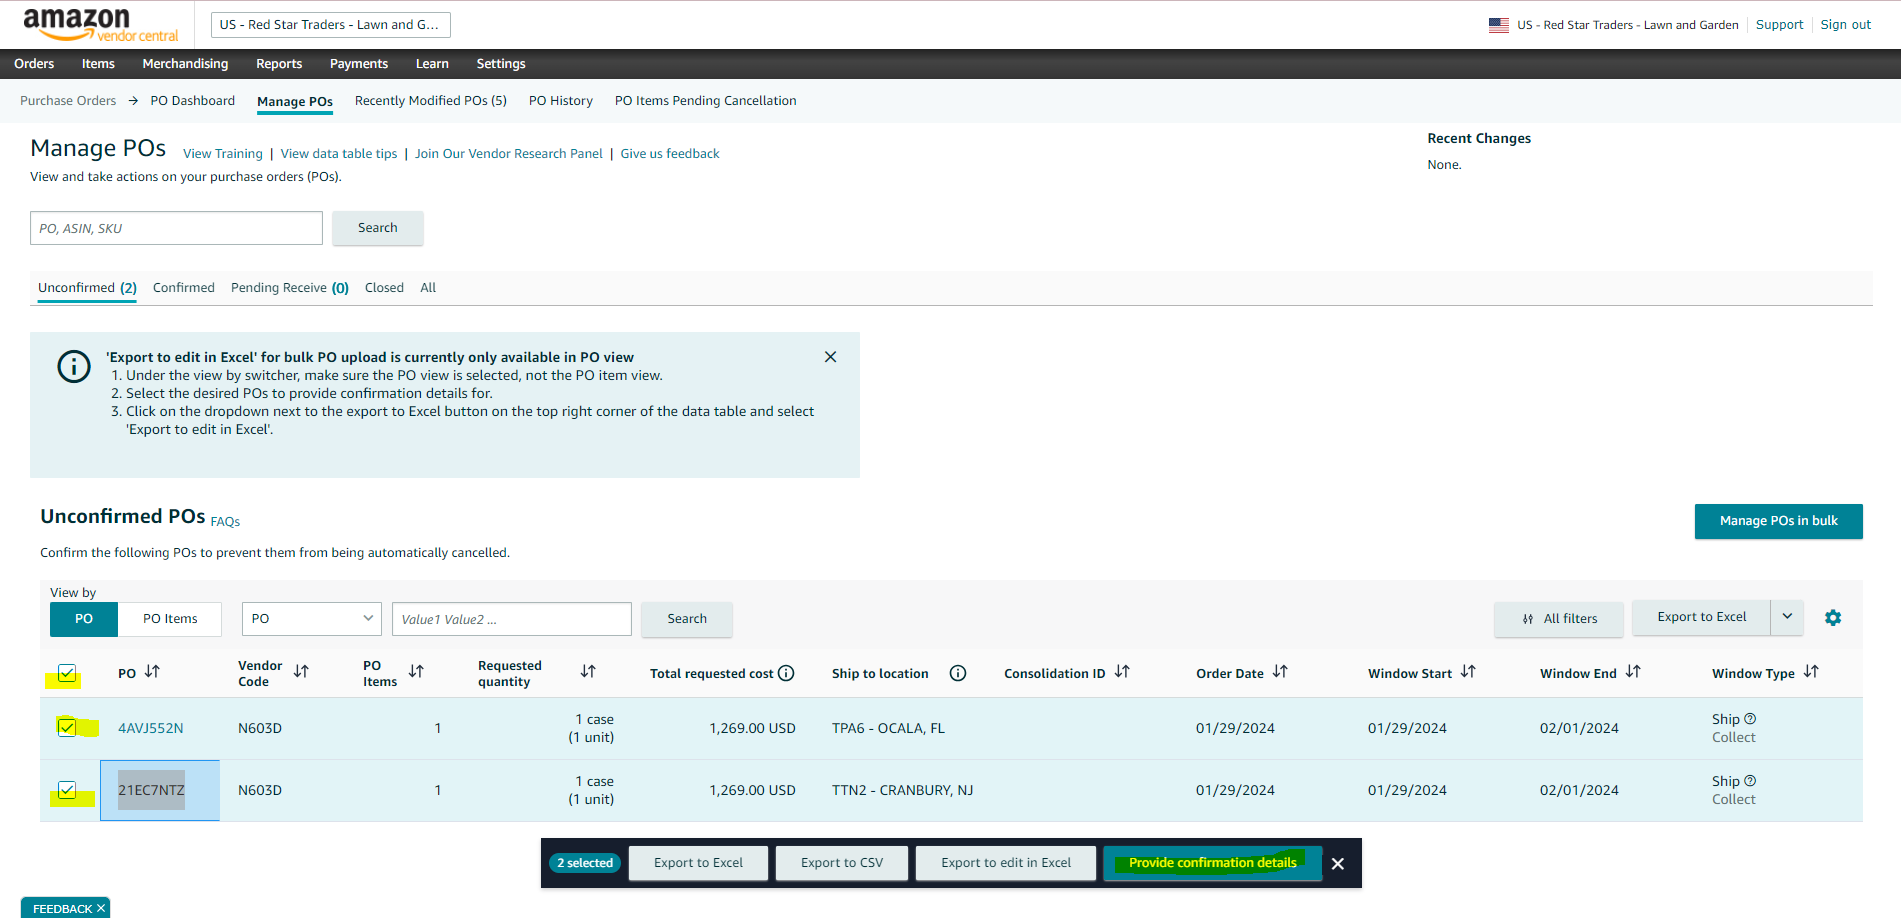Open the PO search field dropdown

312,619
